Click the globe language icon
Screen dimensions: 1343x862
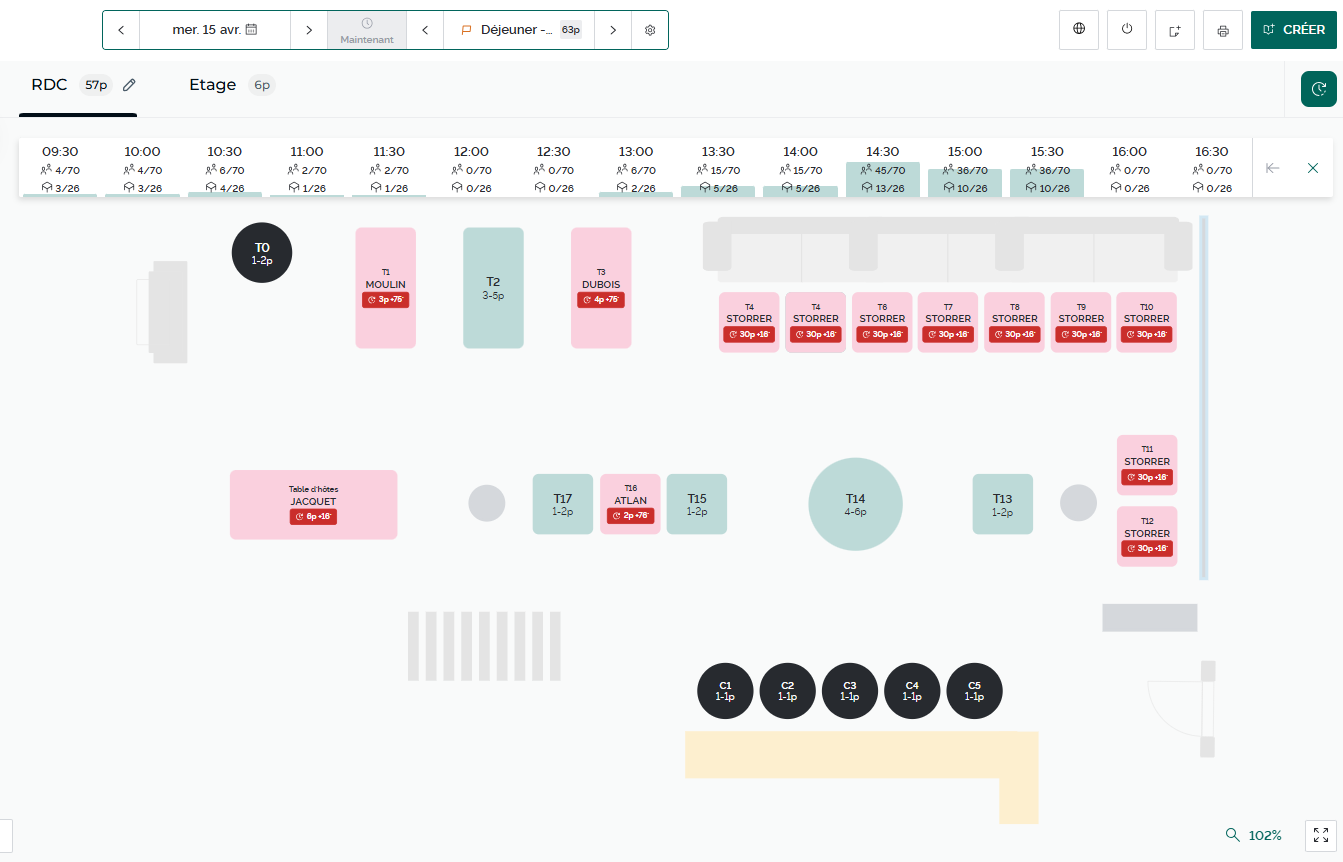coord(1079,30)
